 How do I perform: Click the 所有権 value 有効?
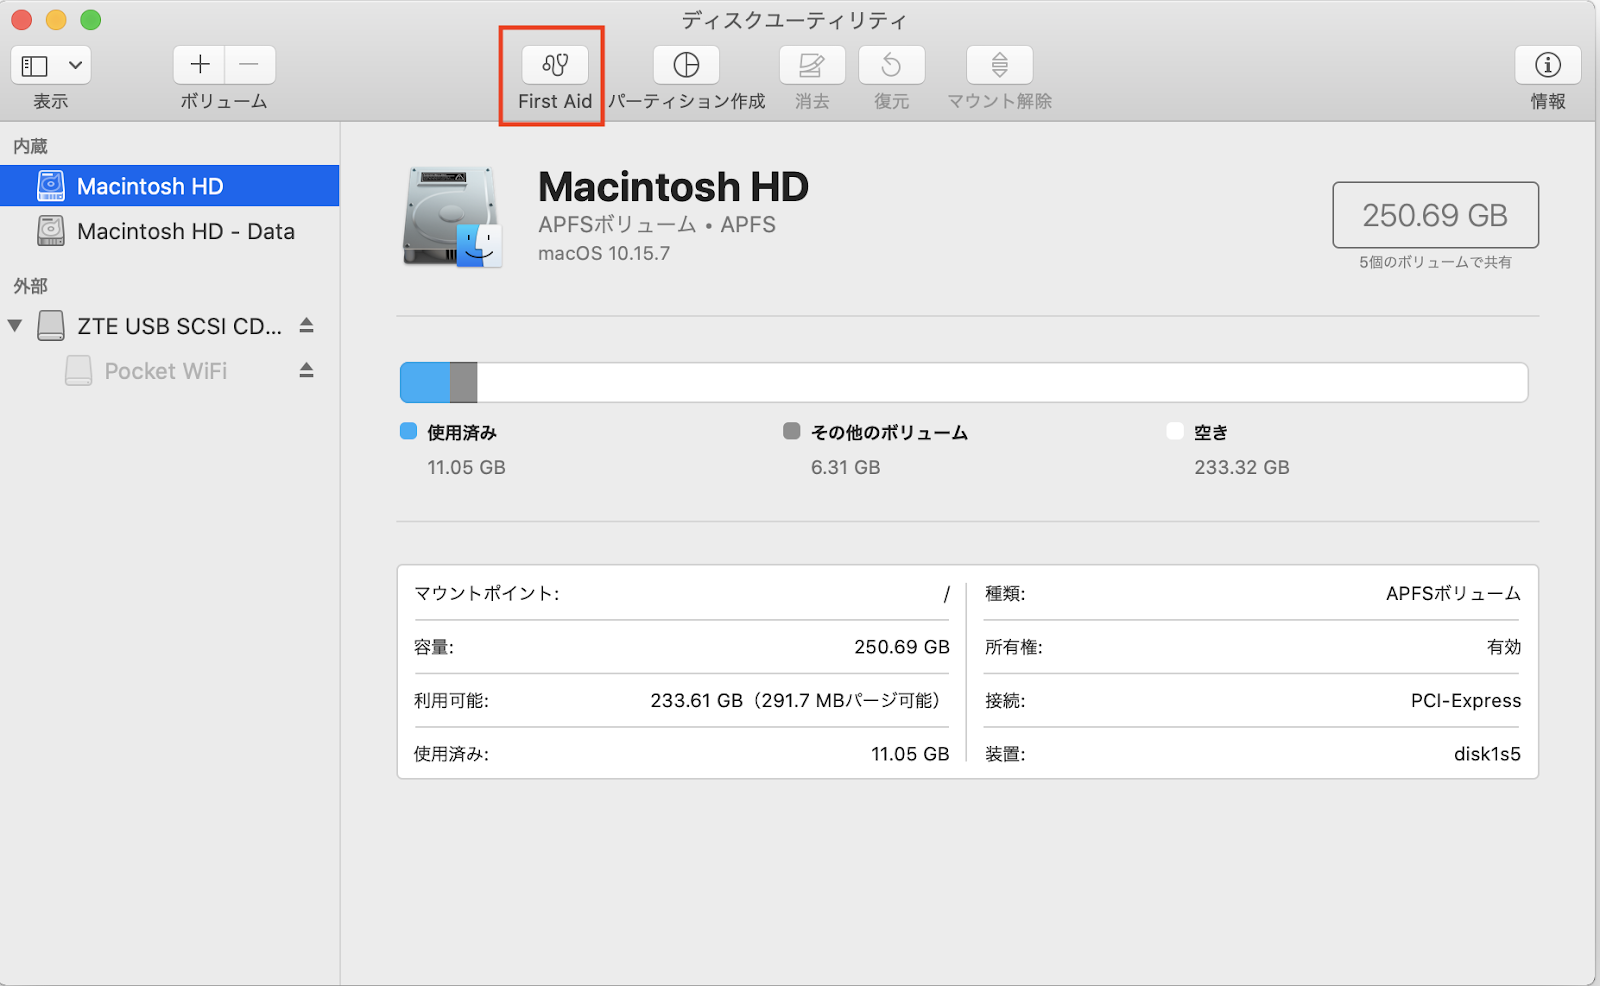pyautogui.click(x=1504, y=647)
